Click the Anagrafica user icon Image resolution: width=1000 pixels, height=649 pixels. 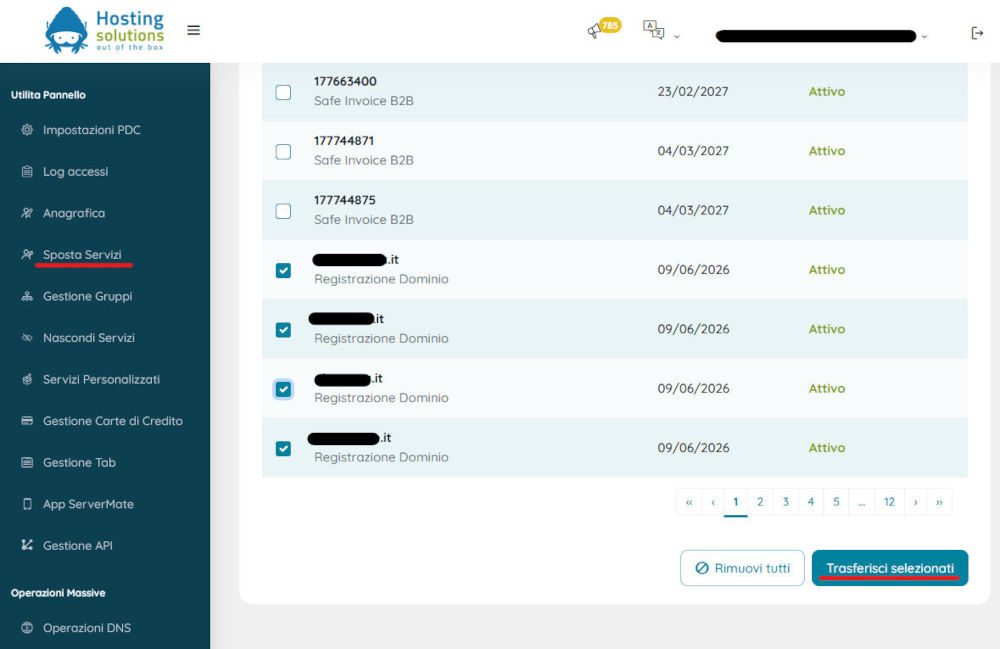[27, 212]
